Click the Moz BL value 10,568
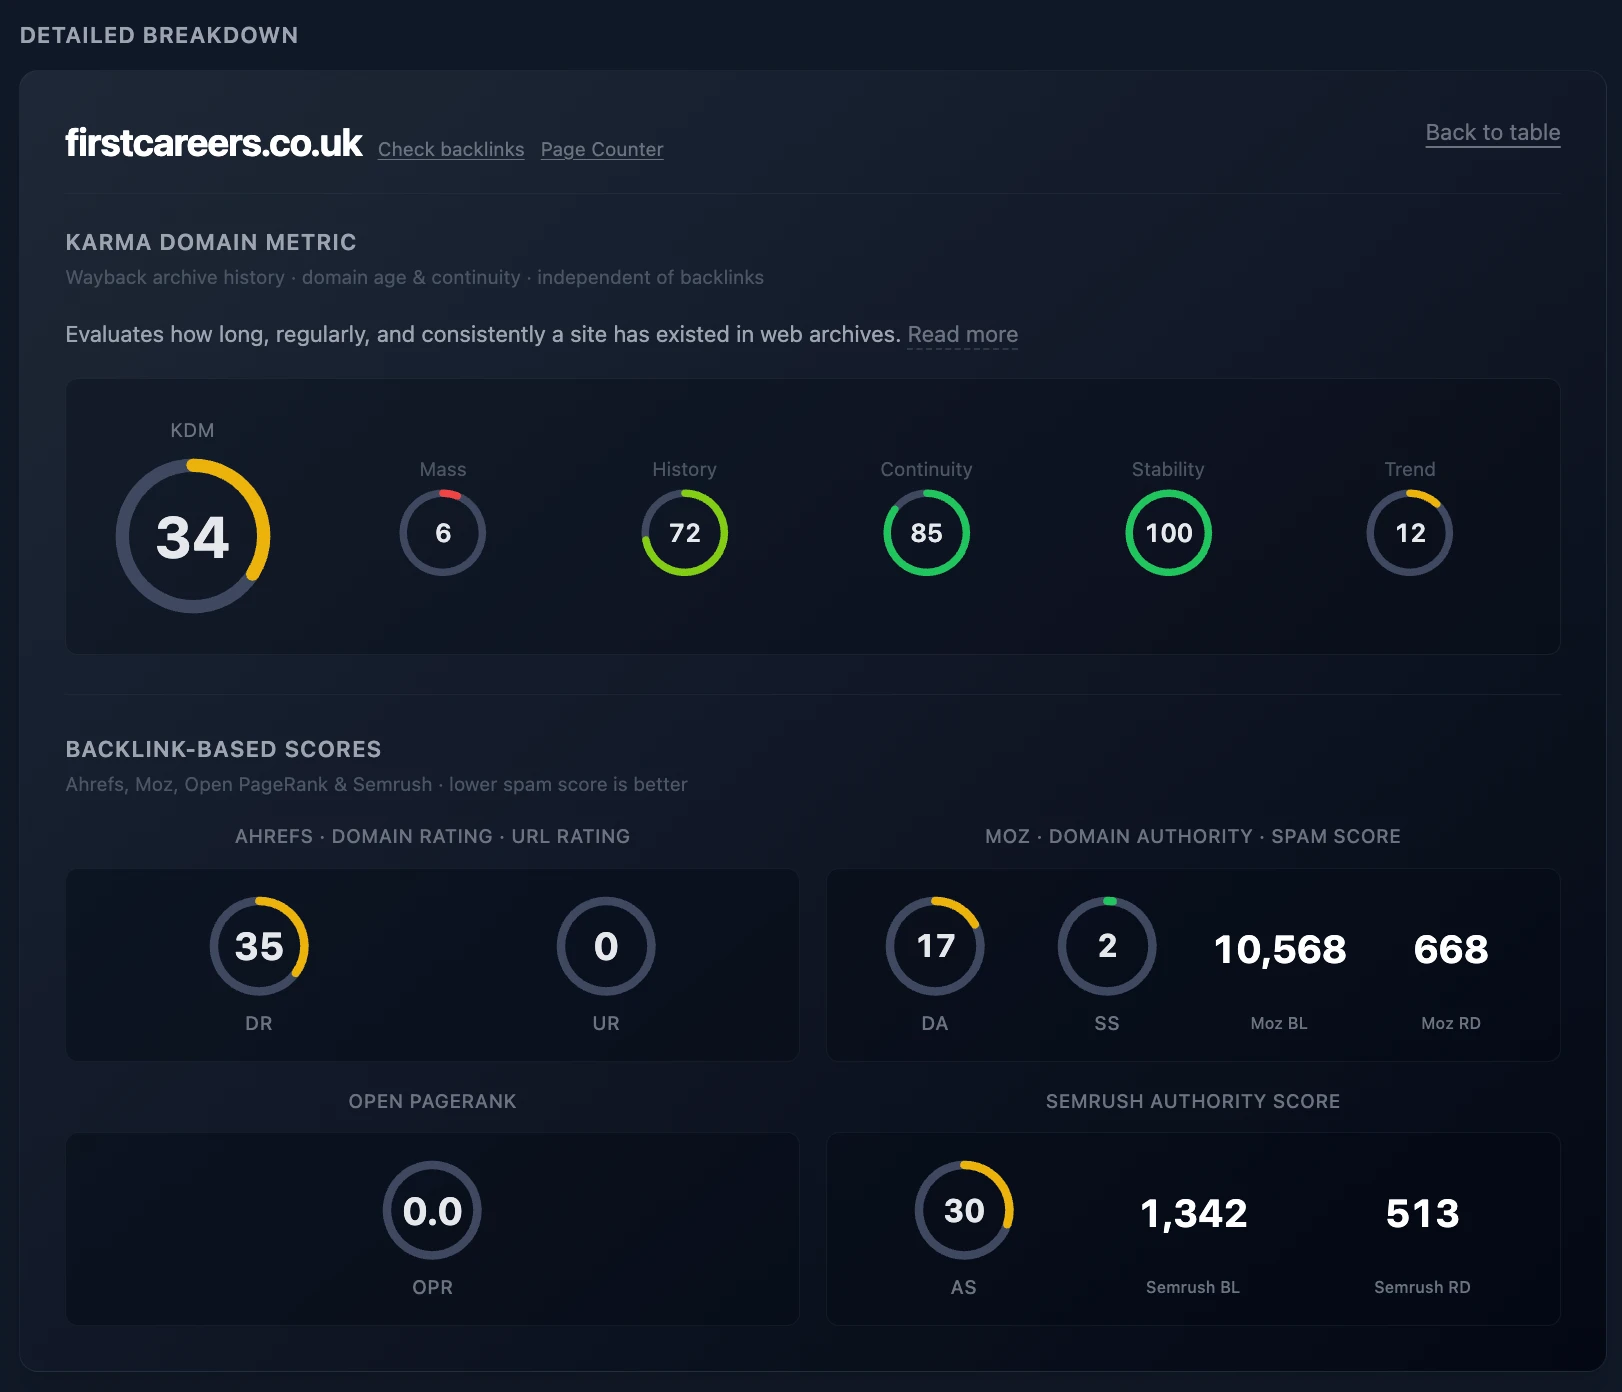The width and height of the screenshot is (1622, 1392). click(1280, 949)
